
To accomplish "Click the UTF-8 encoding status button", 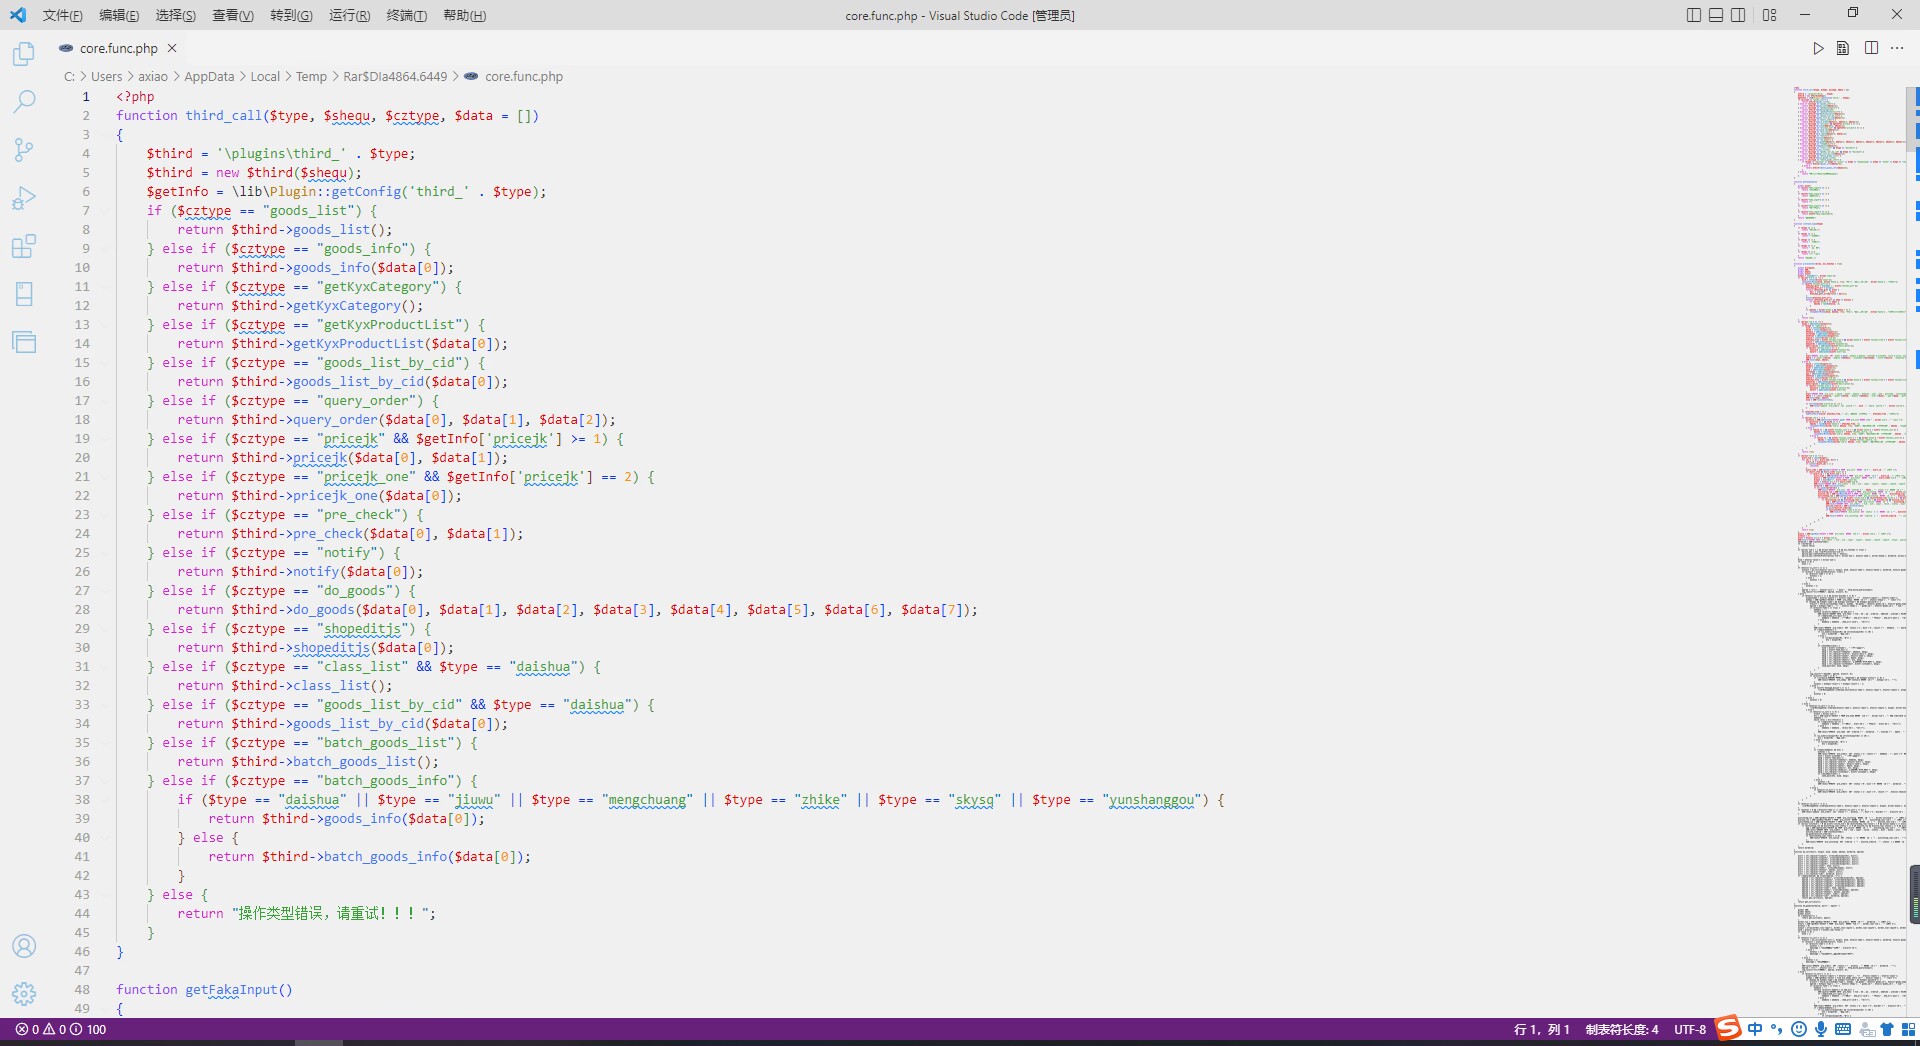I will click(1690, 1029).
